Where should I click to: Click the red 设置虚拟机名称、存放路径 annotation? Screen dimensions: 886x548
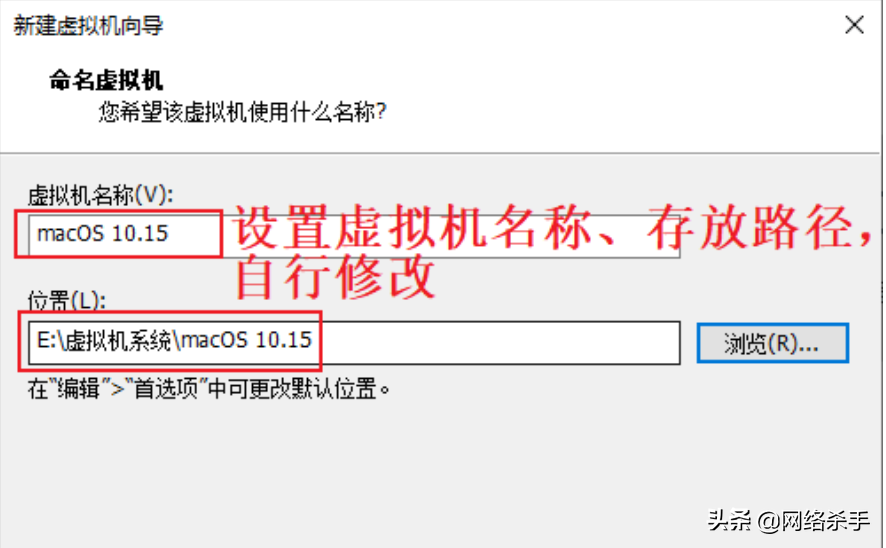click(x=553, y=228)
